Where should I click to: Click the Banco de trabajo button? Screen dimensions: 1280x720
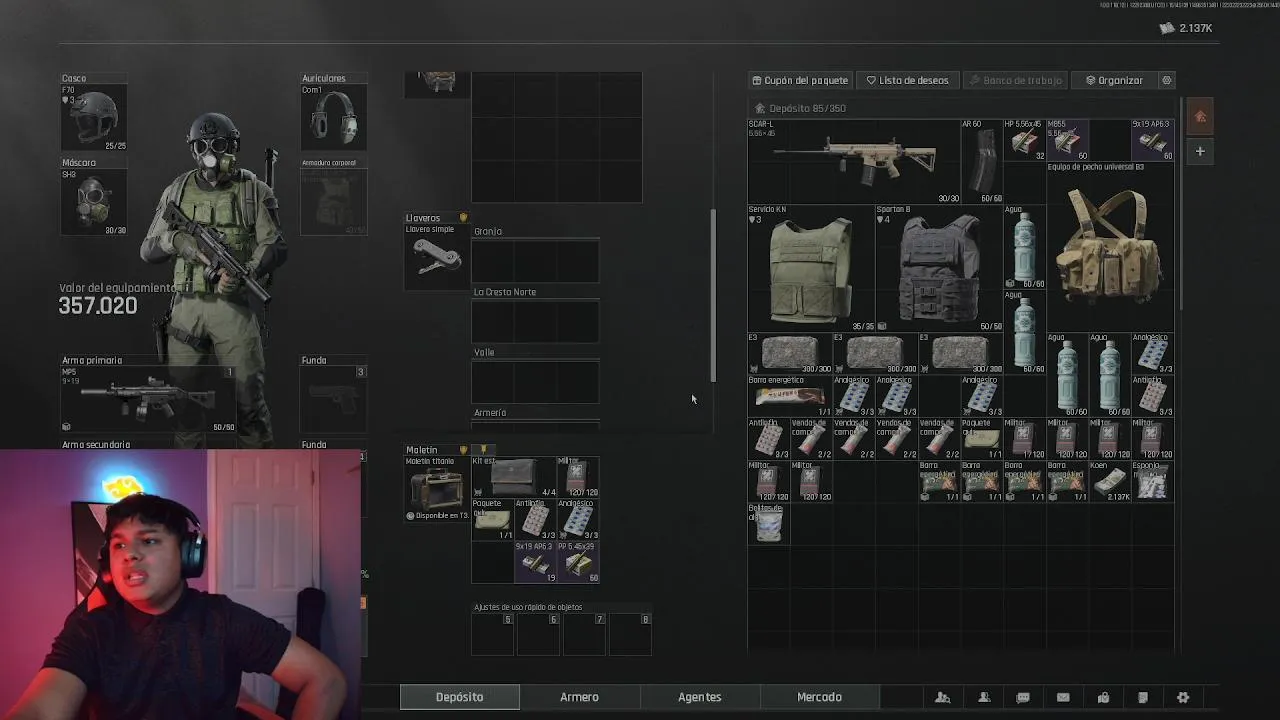pos(1016,80)
